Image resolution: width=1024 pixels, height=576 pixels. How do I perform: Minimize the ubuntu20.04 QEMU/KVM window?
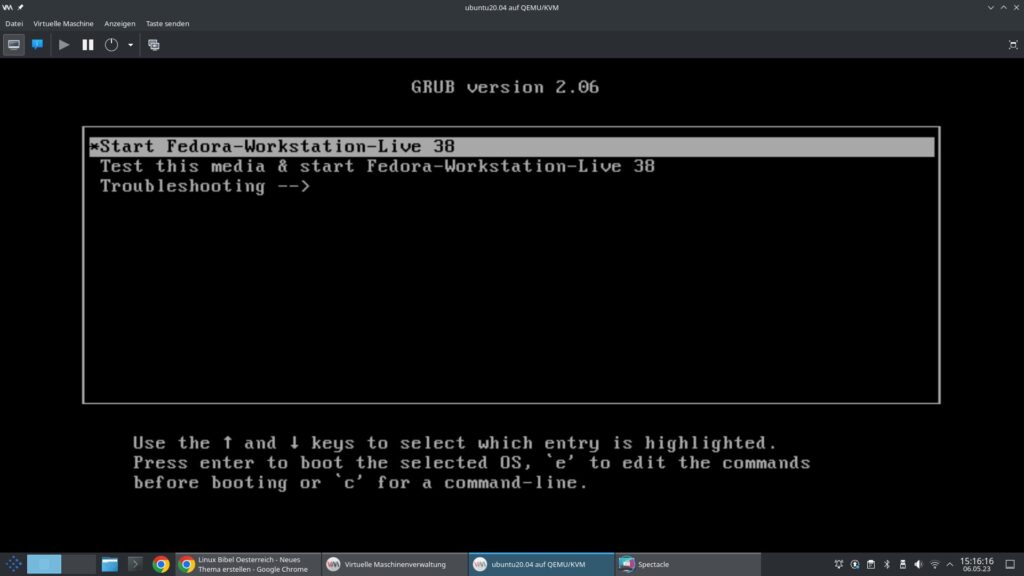[991, 7]
